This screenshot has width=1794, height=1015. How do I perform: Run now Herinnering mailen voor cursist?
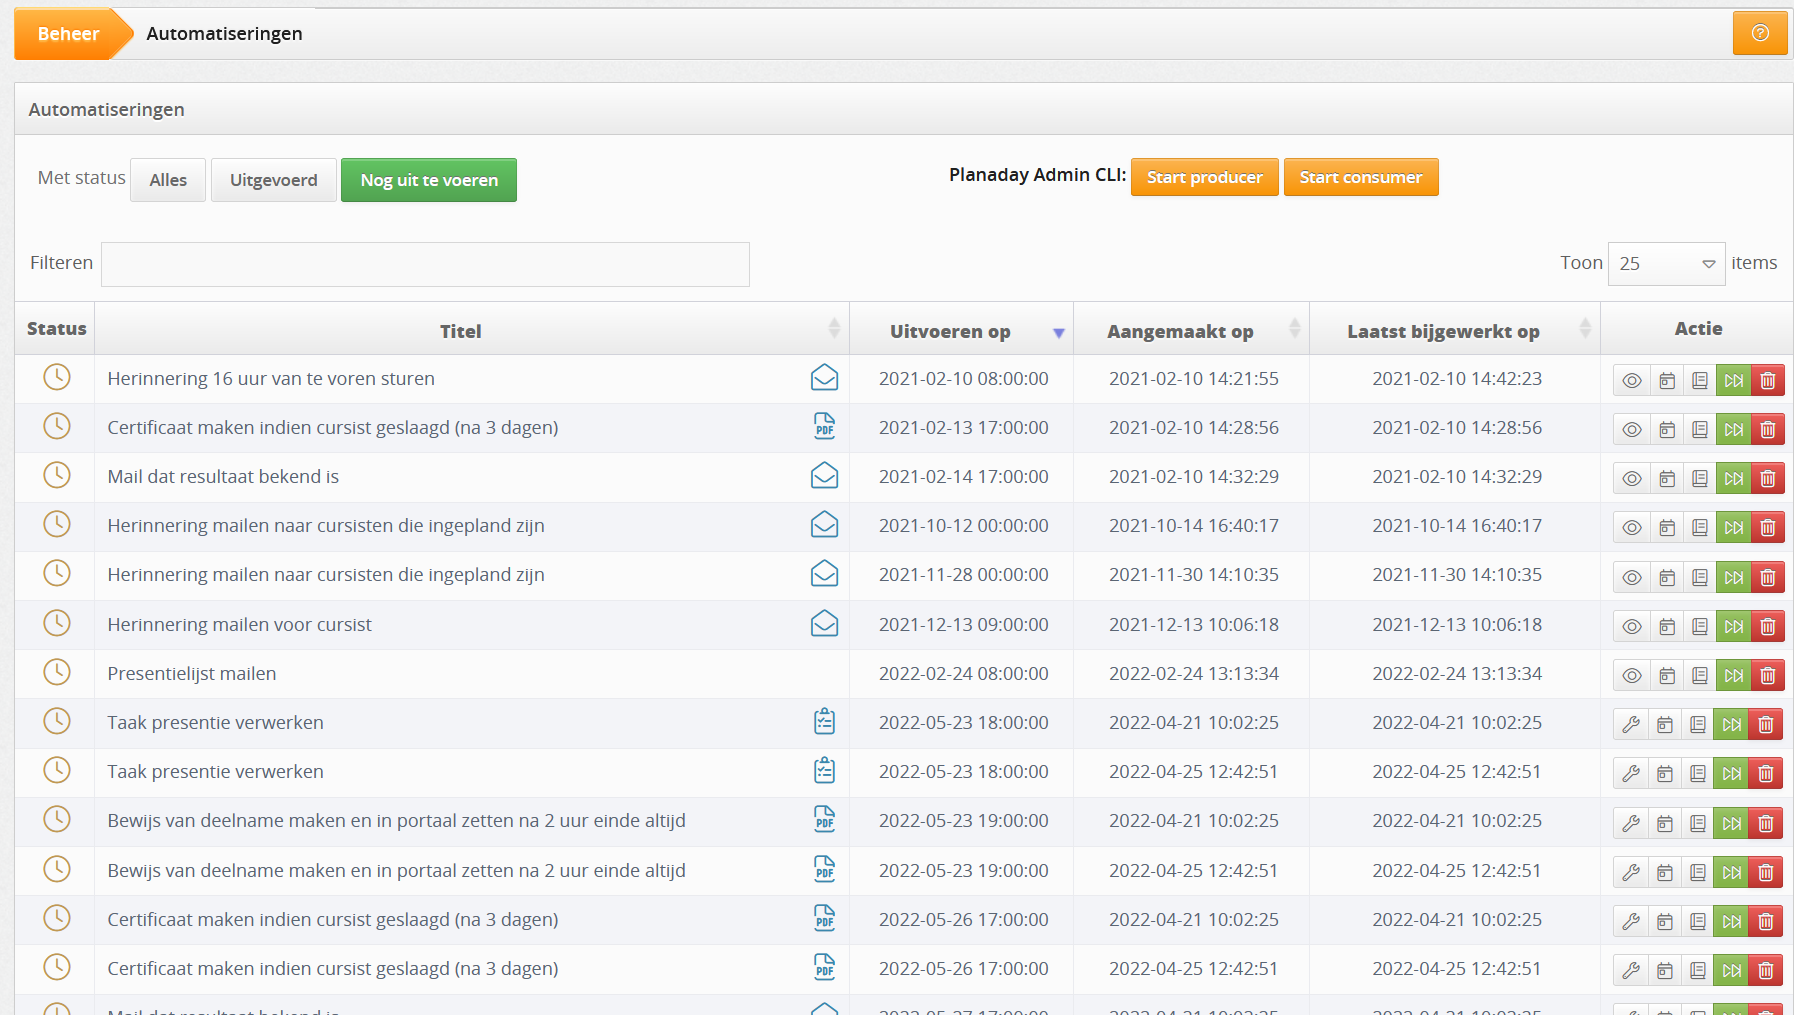[1734, 626]
